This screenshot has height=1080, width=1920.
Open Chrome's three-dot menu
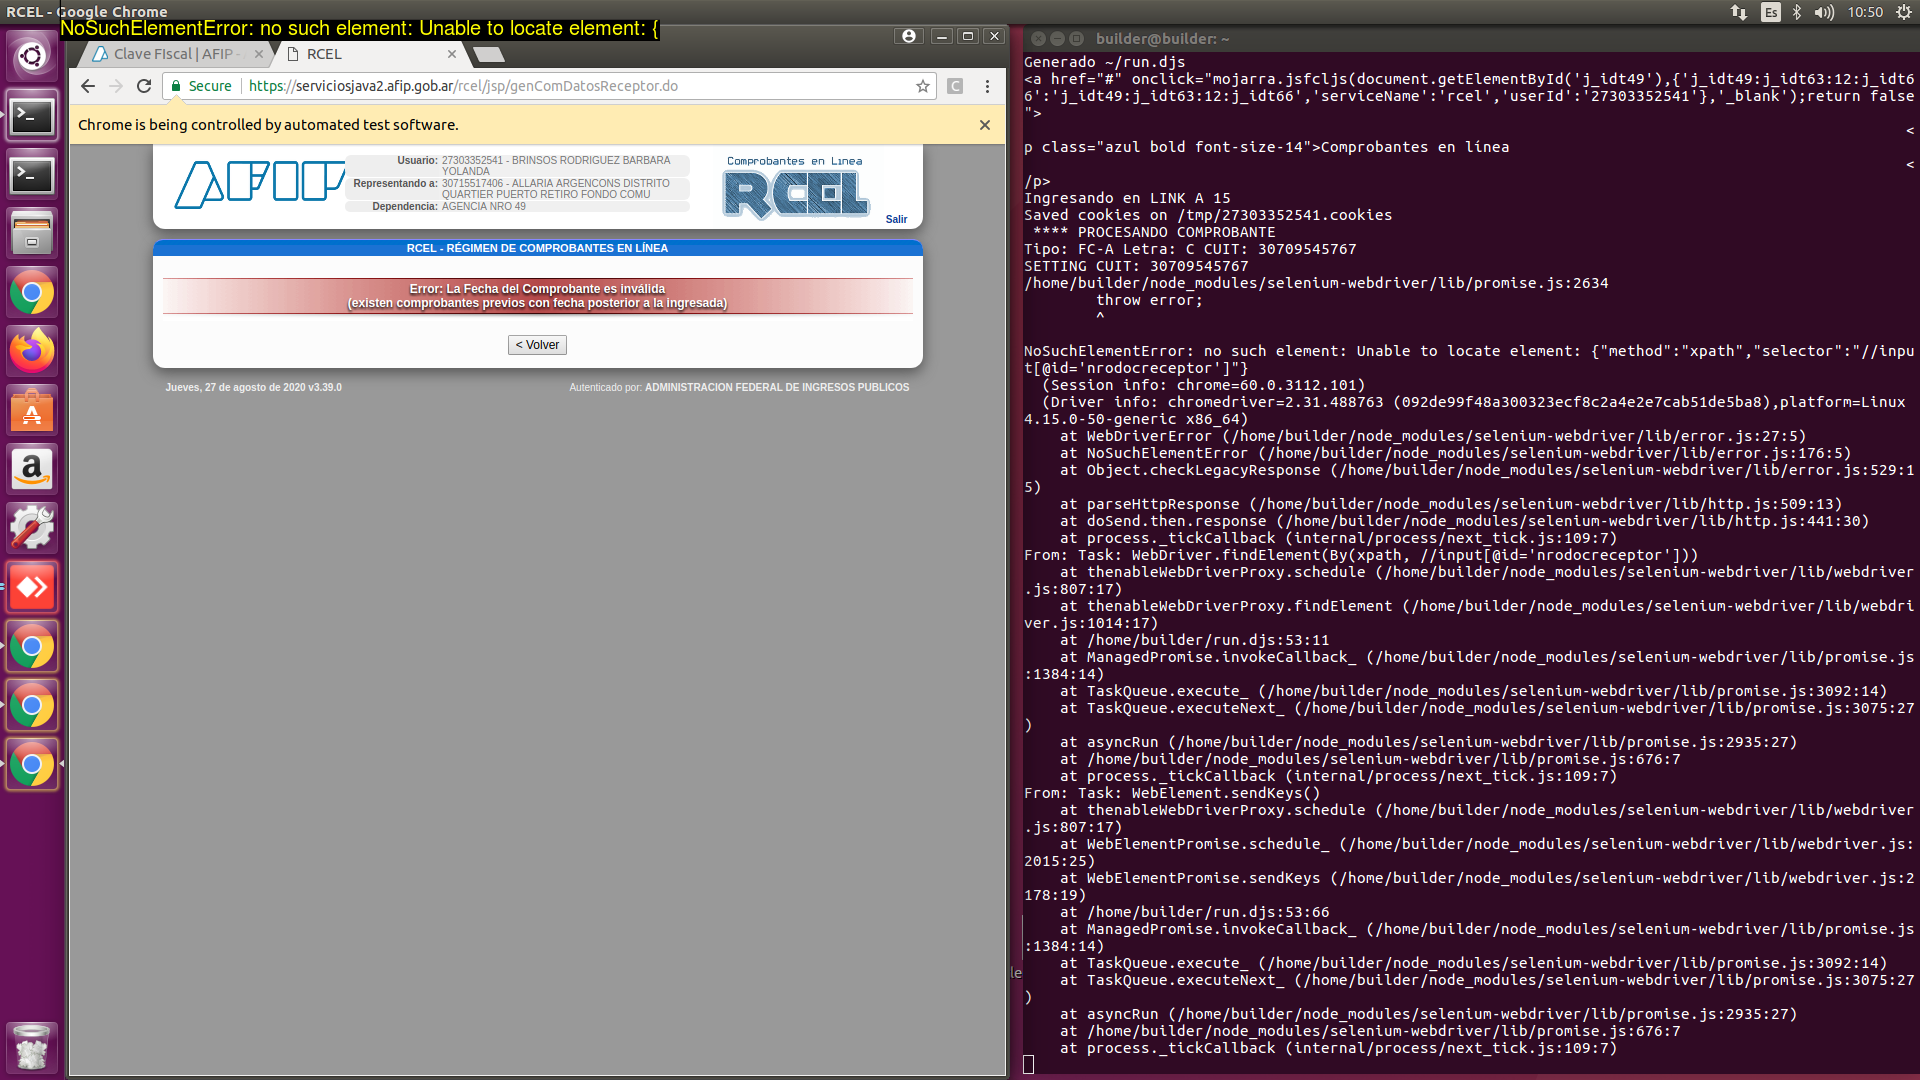(x=987, y=86)
